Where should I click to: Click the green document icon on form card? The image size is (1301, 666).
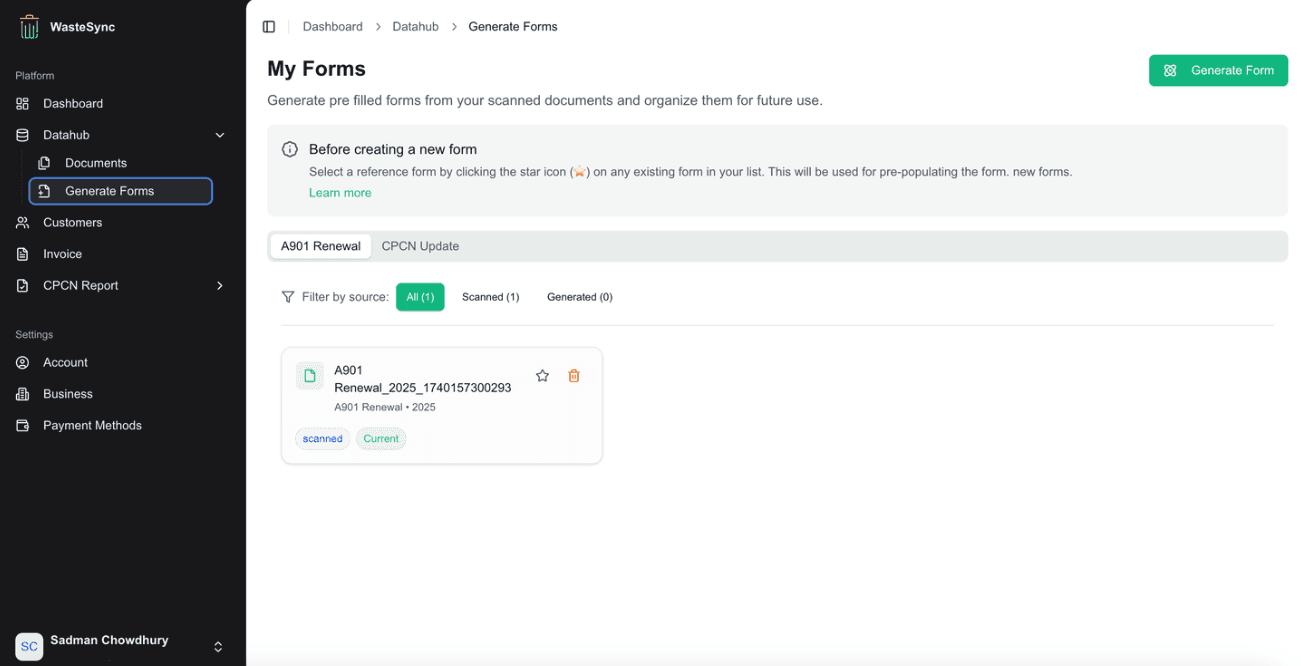click(310, 376)
